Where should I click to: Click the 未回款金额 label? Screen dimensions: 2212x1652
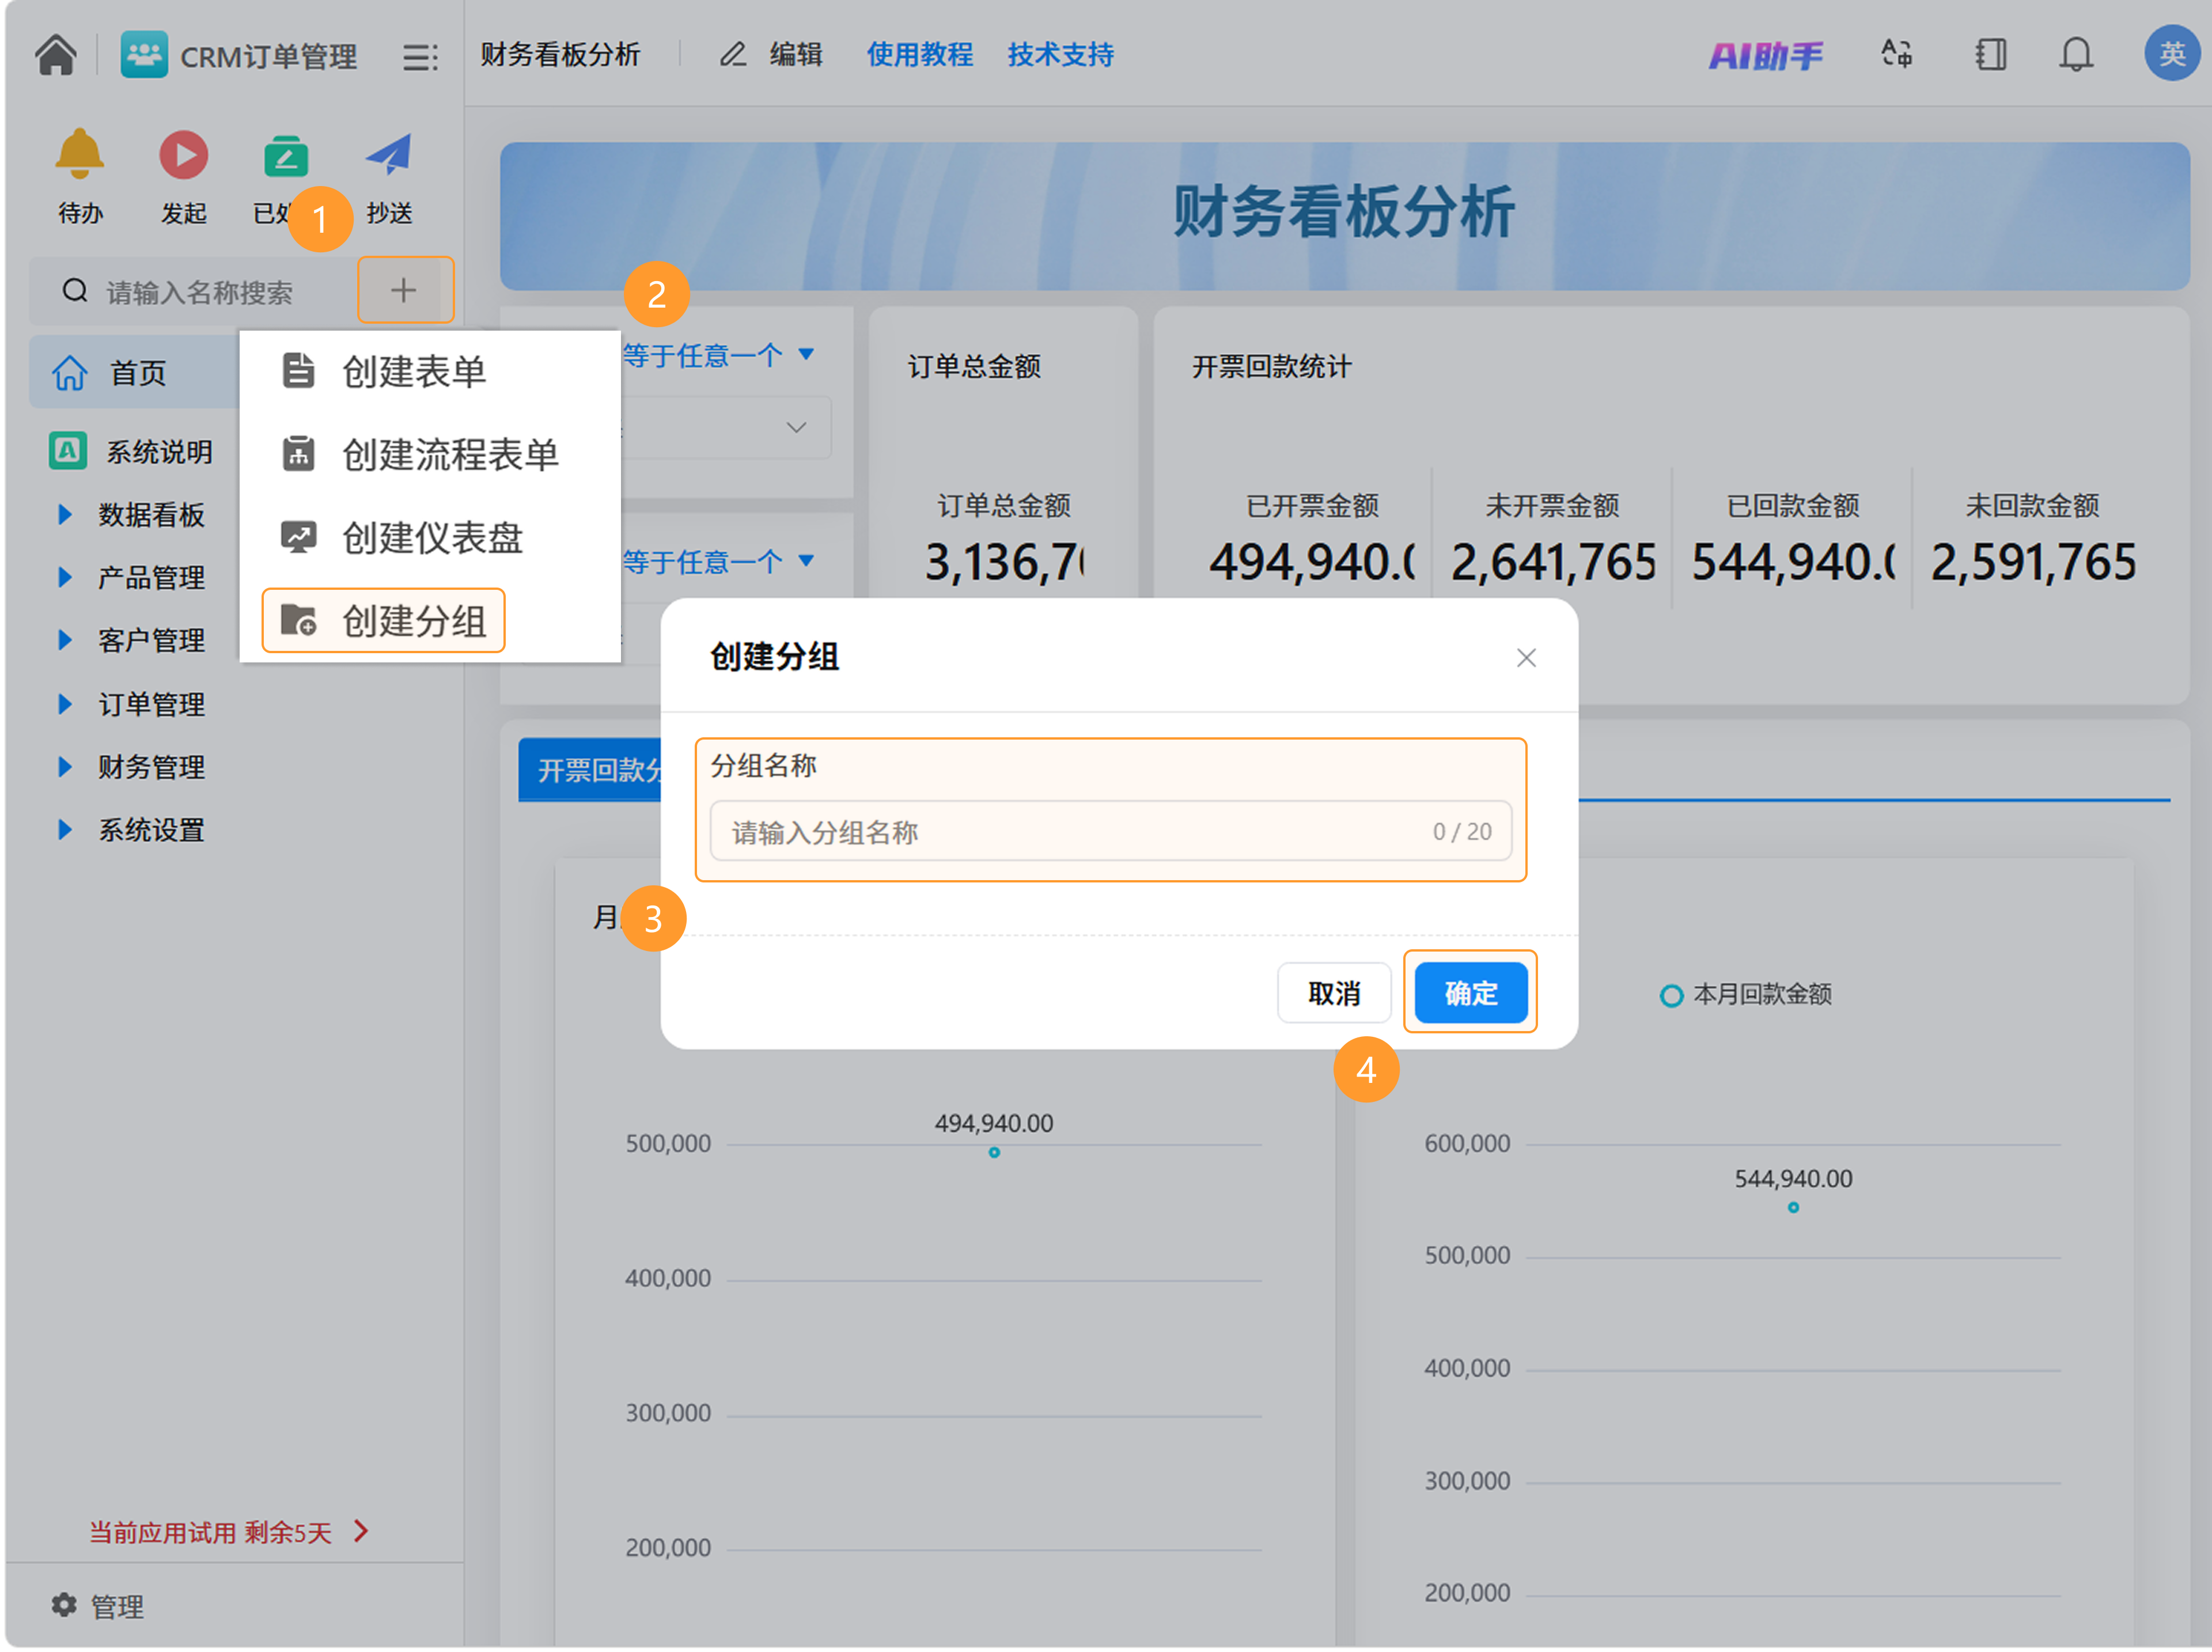tap(2033, 506)
